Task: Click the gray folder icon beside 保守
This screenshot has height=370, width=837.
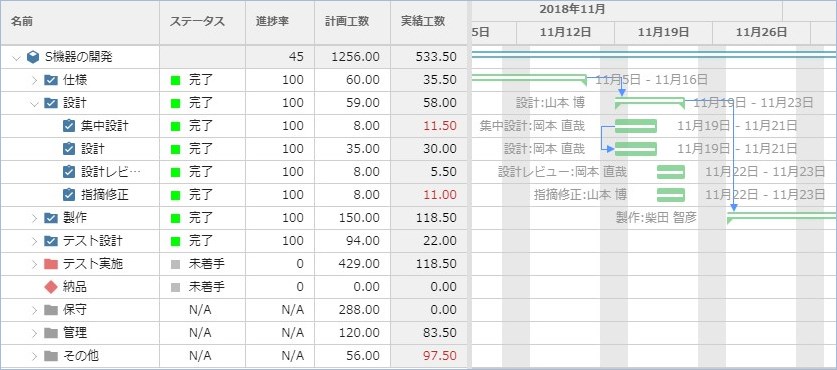Action: click(51, 310)
